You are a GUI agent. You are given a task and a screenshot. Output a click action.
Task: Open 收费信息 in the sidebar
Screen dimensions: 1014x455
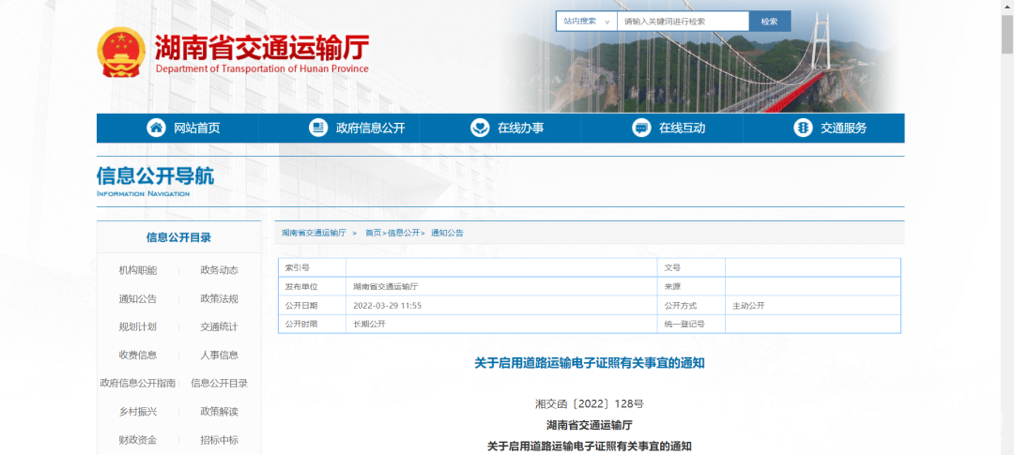click(138, 355)
